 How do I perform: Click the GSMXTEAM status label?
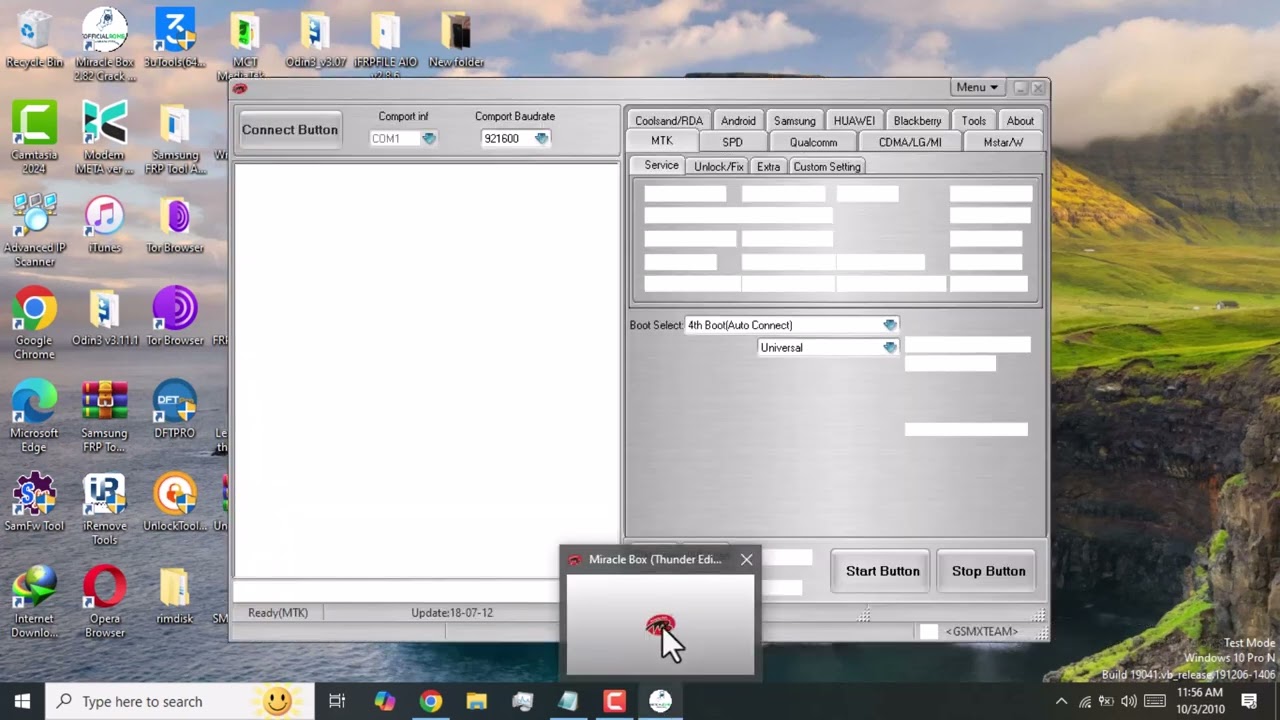tap(982, 632)
